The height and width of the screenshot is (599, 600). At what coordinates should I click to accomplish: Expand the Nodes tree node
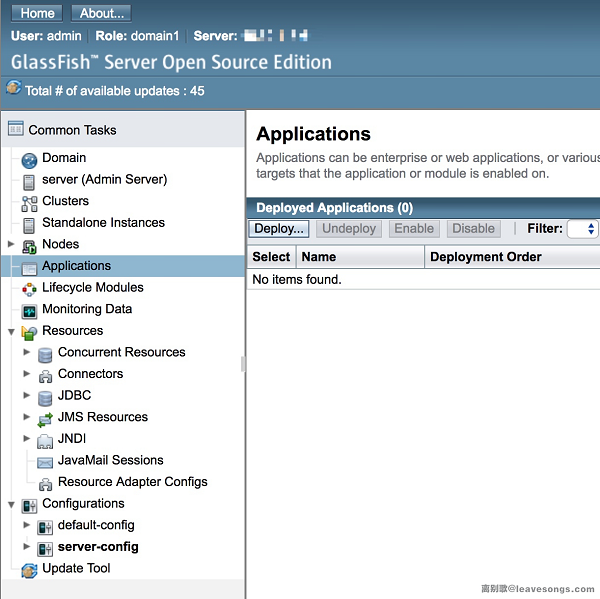(11, 244)
